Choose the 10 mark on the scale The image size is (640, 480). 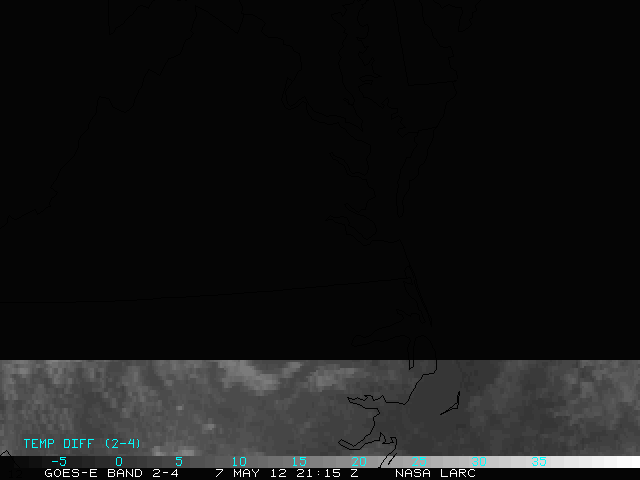click(238, 461)
